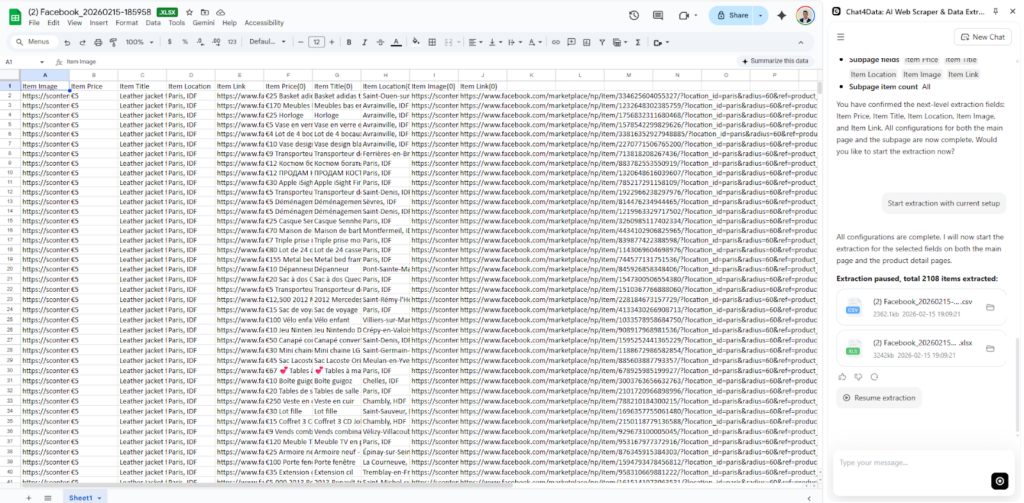The height and width of the screenshot is (503, 1024).
Task: Format as currency
Action: (x=170, y=42)
